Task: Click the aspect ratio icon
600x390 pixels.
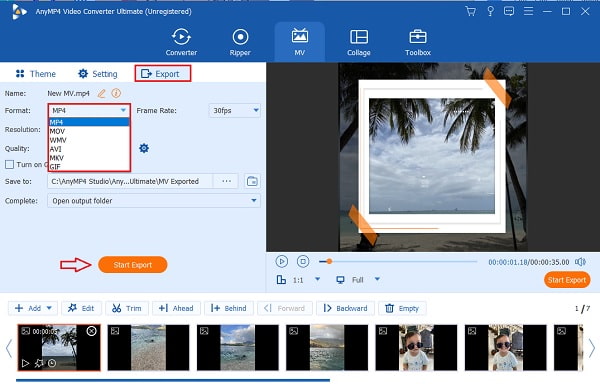Action: (281, 280)
